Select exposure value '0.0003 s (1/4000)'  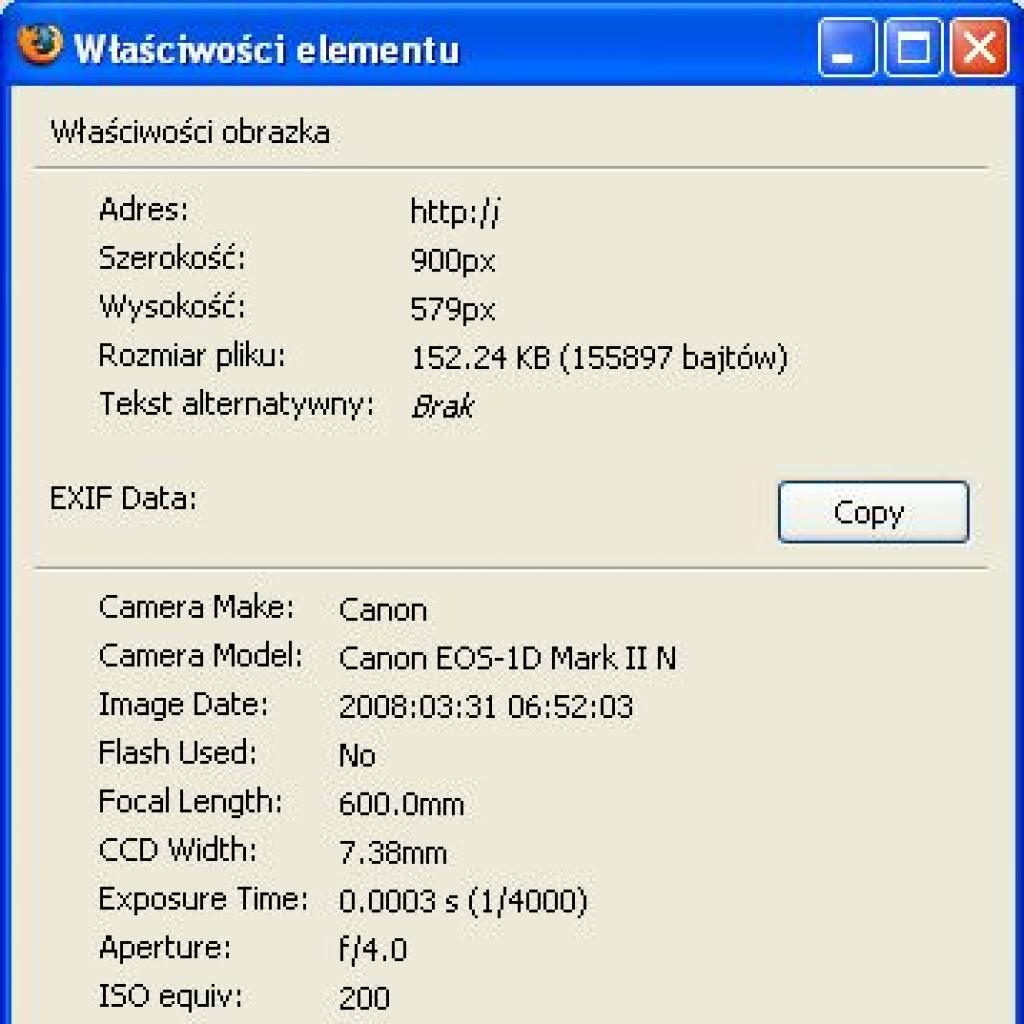pos(463,901)
